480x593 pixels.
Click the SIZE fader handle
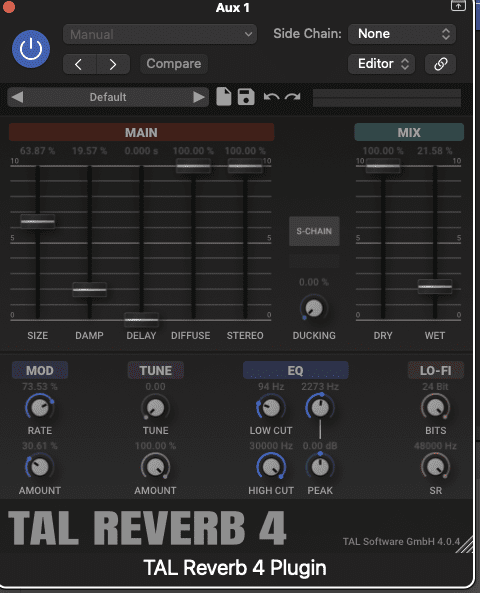pyautogui.click(x=38, y=222)
